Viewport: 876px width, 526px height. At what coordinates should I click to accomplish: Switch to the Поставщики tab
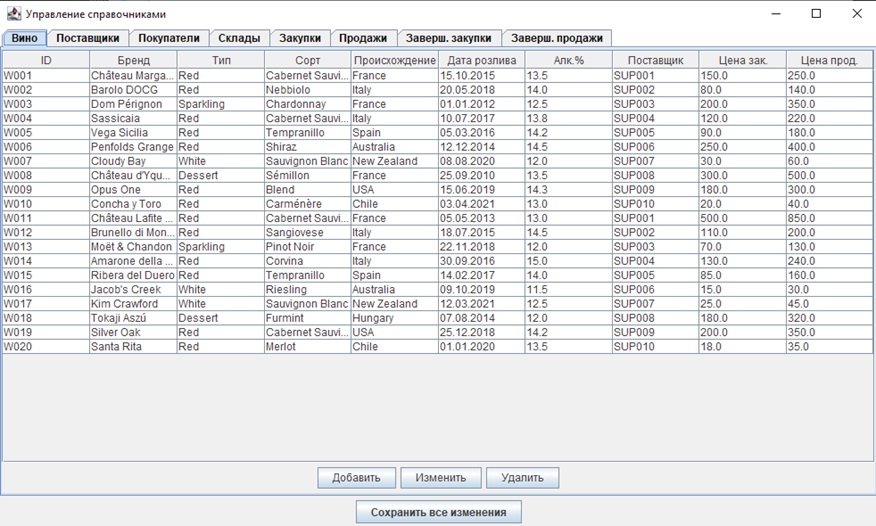[x=88, y=38]
